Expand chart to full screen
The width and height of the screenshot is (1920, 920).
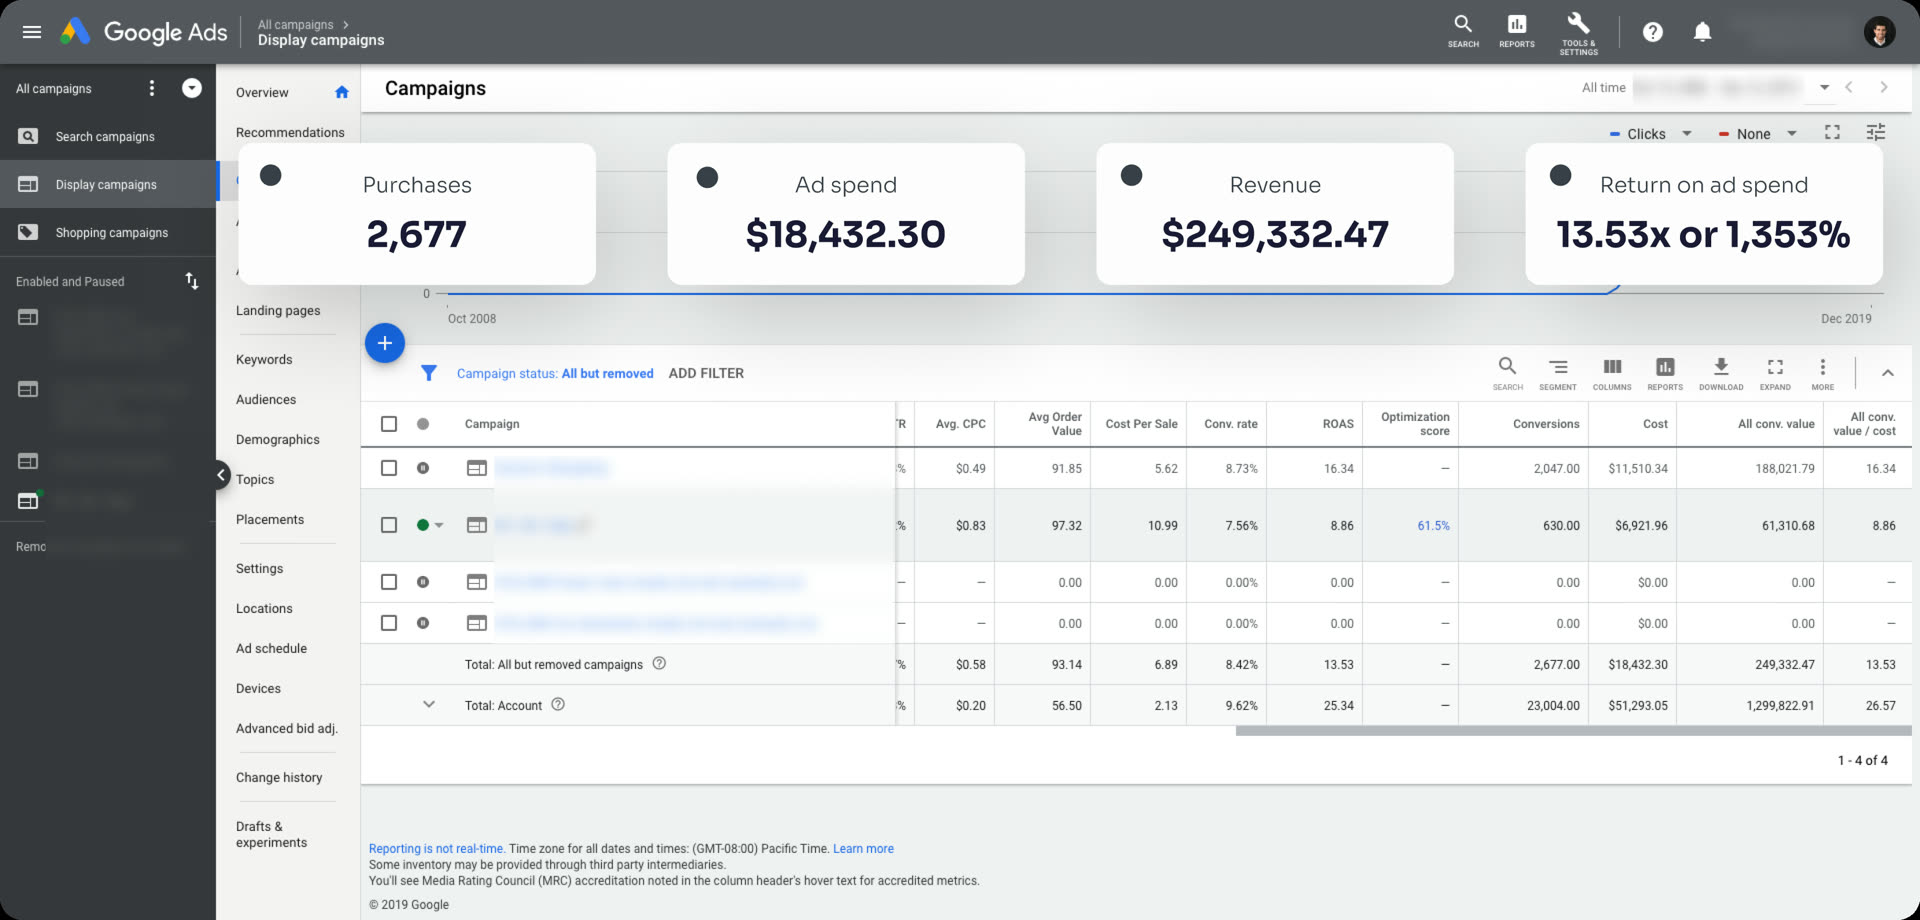(x=1832, y=132)
